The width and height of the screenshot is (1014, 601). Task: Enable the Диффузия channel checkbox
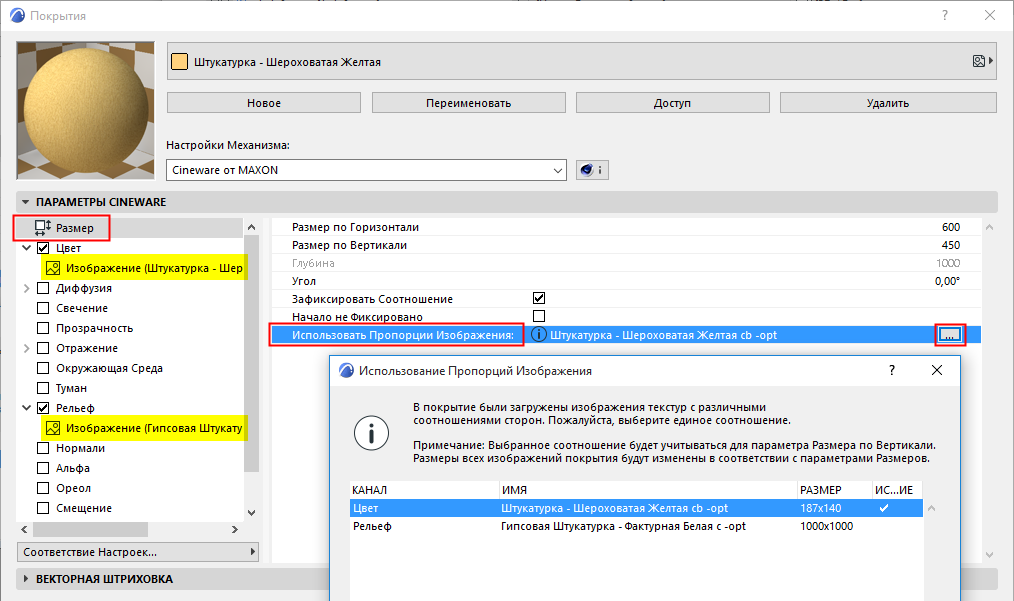(43, 288)
